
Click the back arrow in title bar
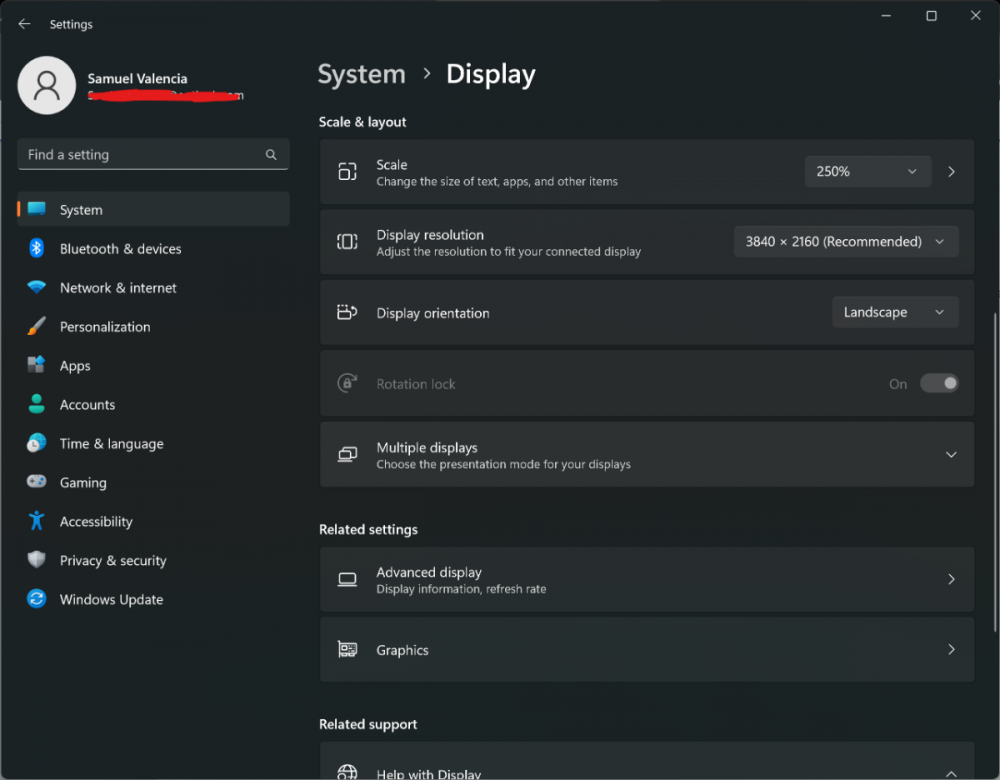[25, 24]
